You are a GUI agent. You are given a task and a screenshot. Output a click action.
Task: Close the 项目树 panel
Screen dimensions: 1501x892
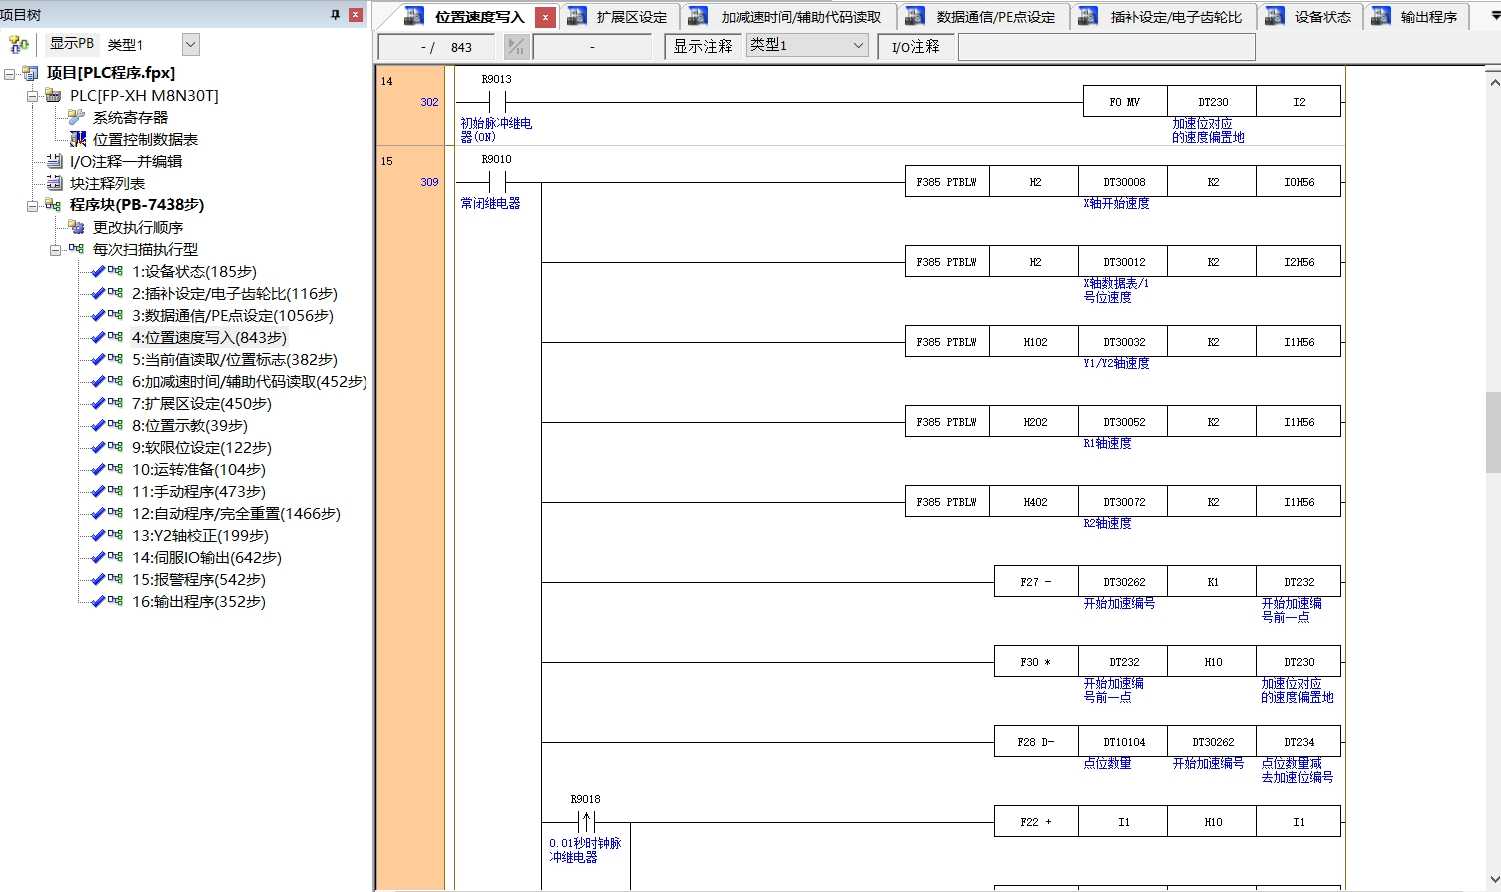click(x=355, y=15)
